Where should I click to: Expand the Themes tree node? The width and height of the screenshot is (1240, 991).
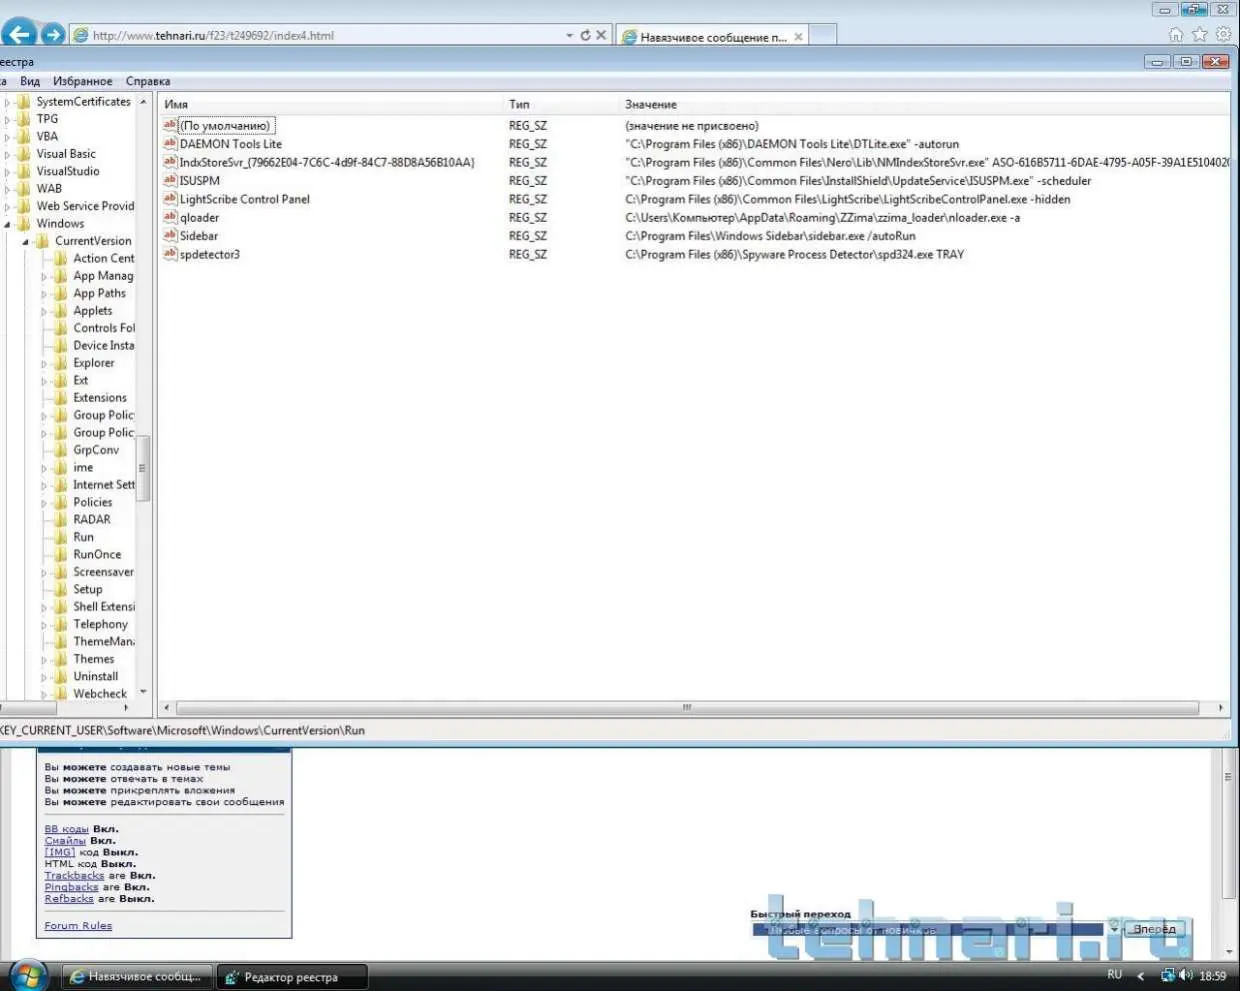coord(44,659)
